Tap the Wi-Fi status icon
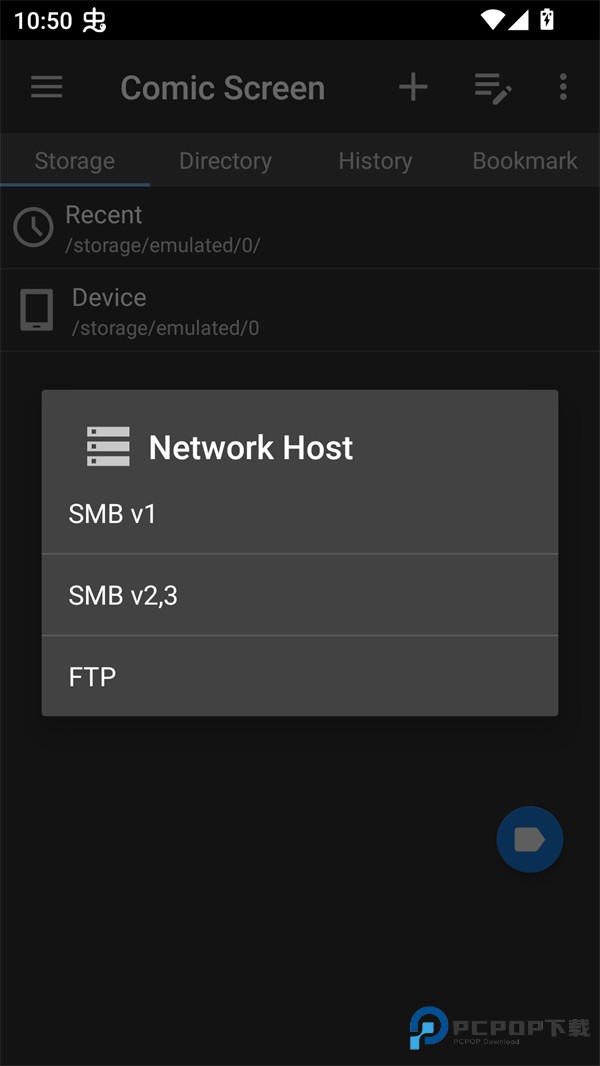The height and width of the screenshot is (1066, 600). 492,19
